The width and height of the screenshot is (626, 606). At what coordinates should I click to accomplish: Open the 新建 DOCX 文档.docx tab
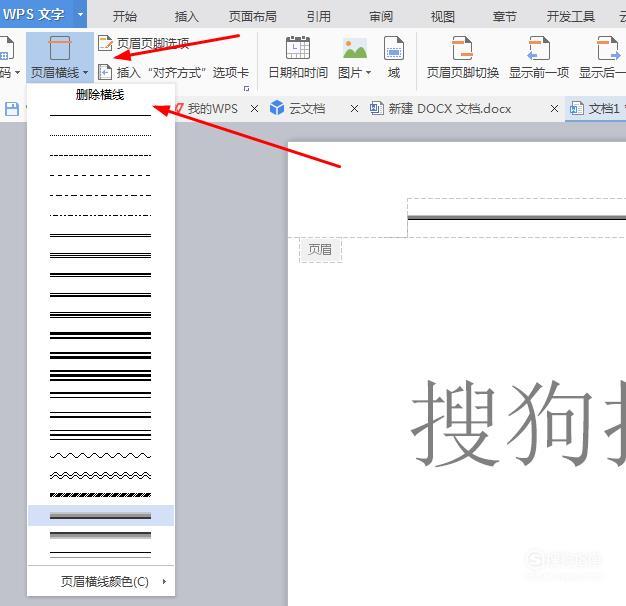450,109
